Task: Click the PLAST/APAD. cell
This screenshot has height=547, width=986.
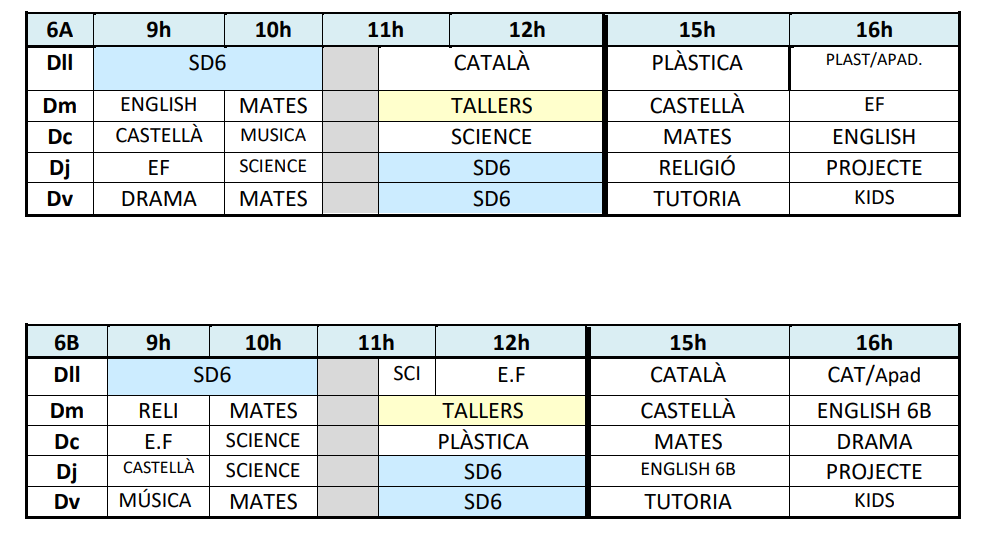Action: tap(873, 61)
